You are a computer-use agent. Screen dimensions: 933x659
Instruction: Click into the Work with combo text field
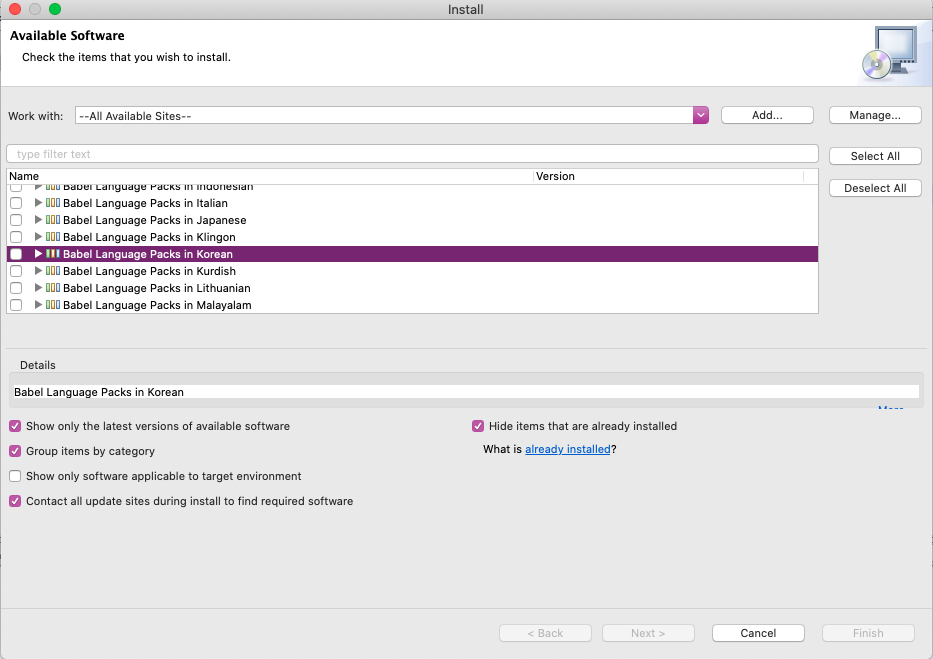tap(384, 115)
